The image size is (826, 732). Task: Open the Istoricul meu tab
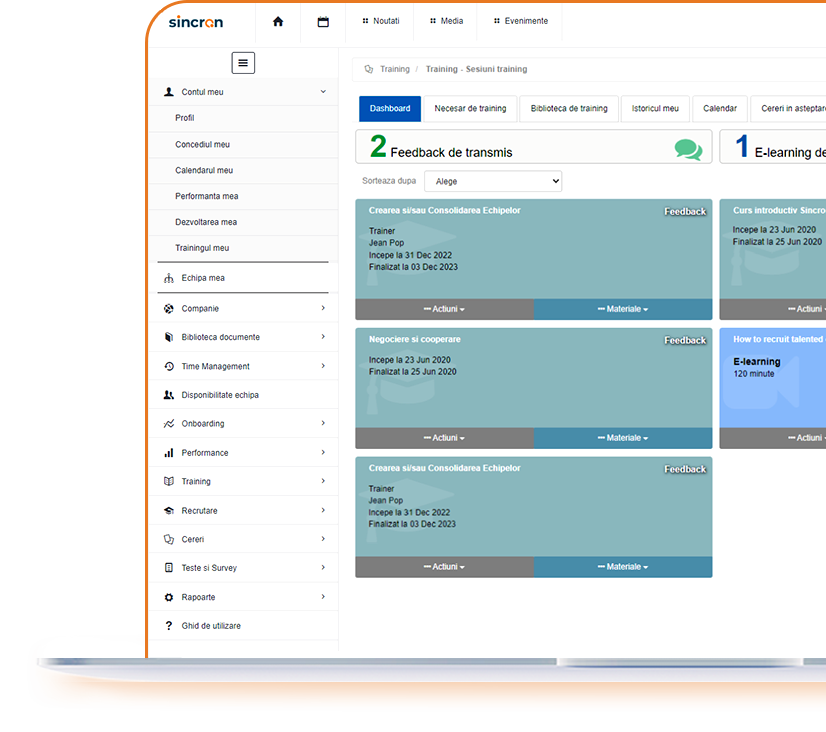pos(655,108)
